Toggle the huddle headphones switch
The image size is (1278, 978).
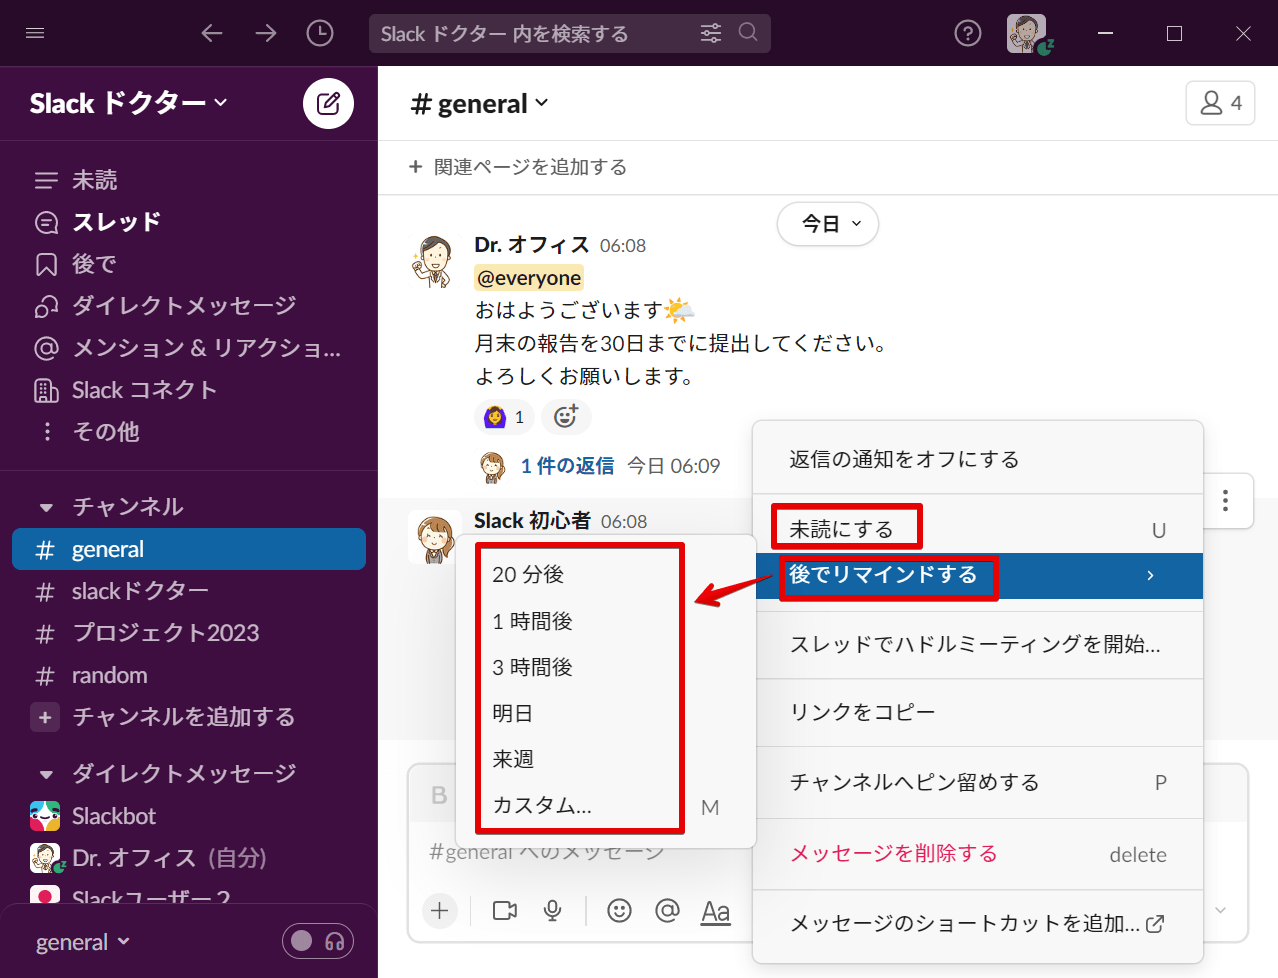[x=318, y=941]
